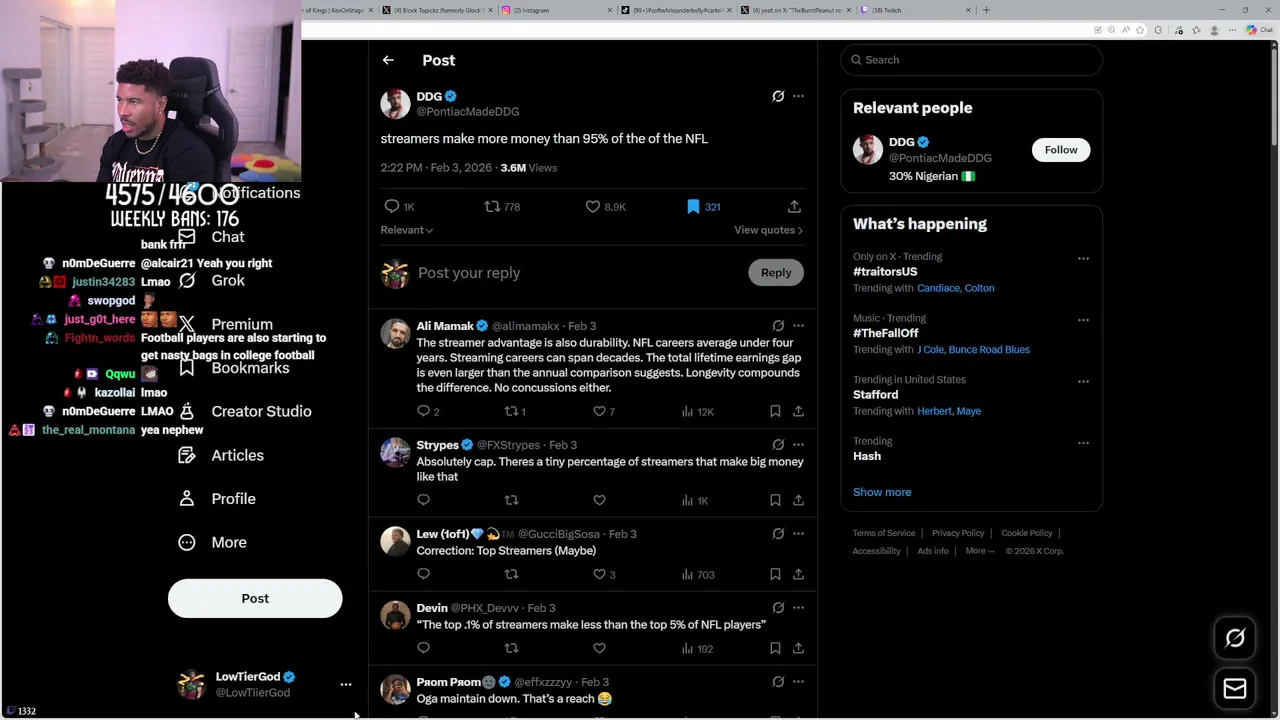Viewport: 1280px width, 720px height.
Task: Click the large Post button in sidebar
Action: click(x=255, y=598)
